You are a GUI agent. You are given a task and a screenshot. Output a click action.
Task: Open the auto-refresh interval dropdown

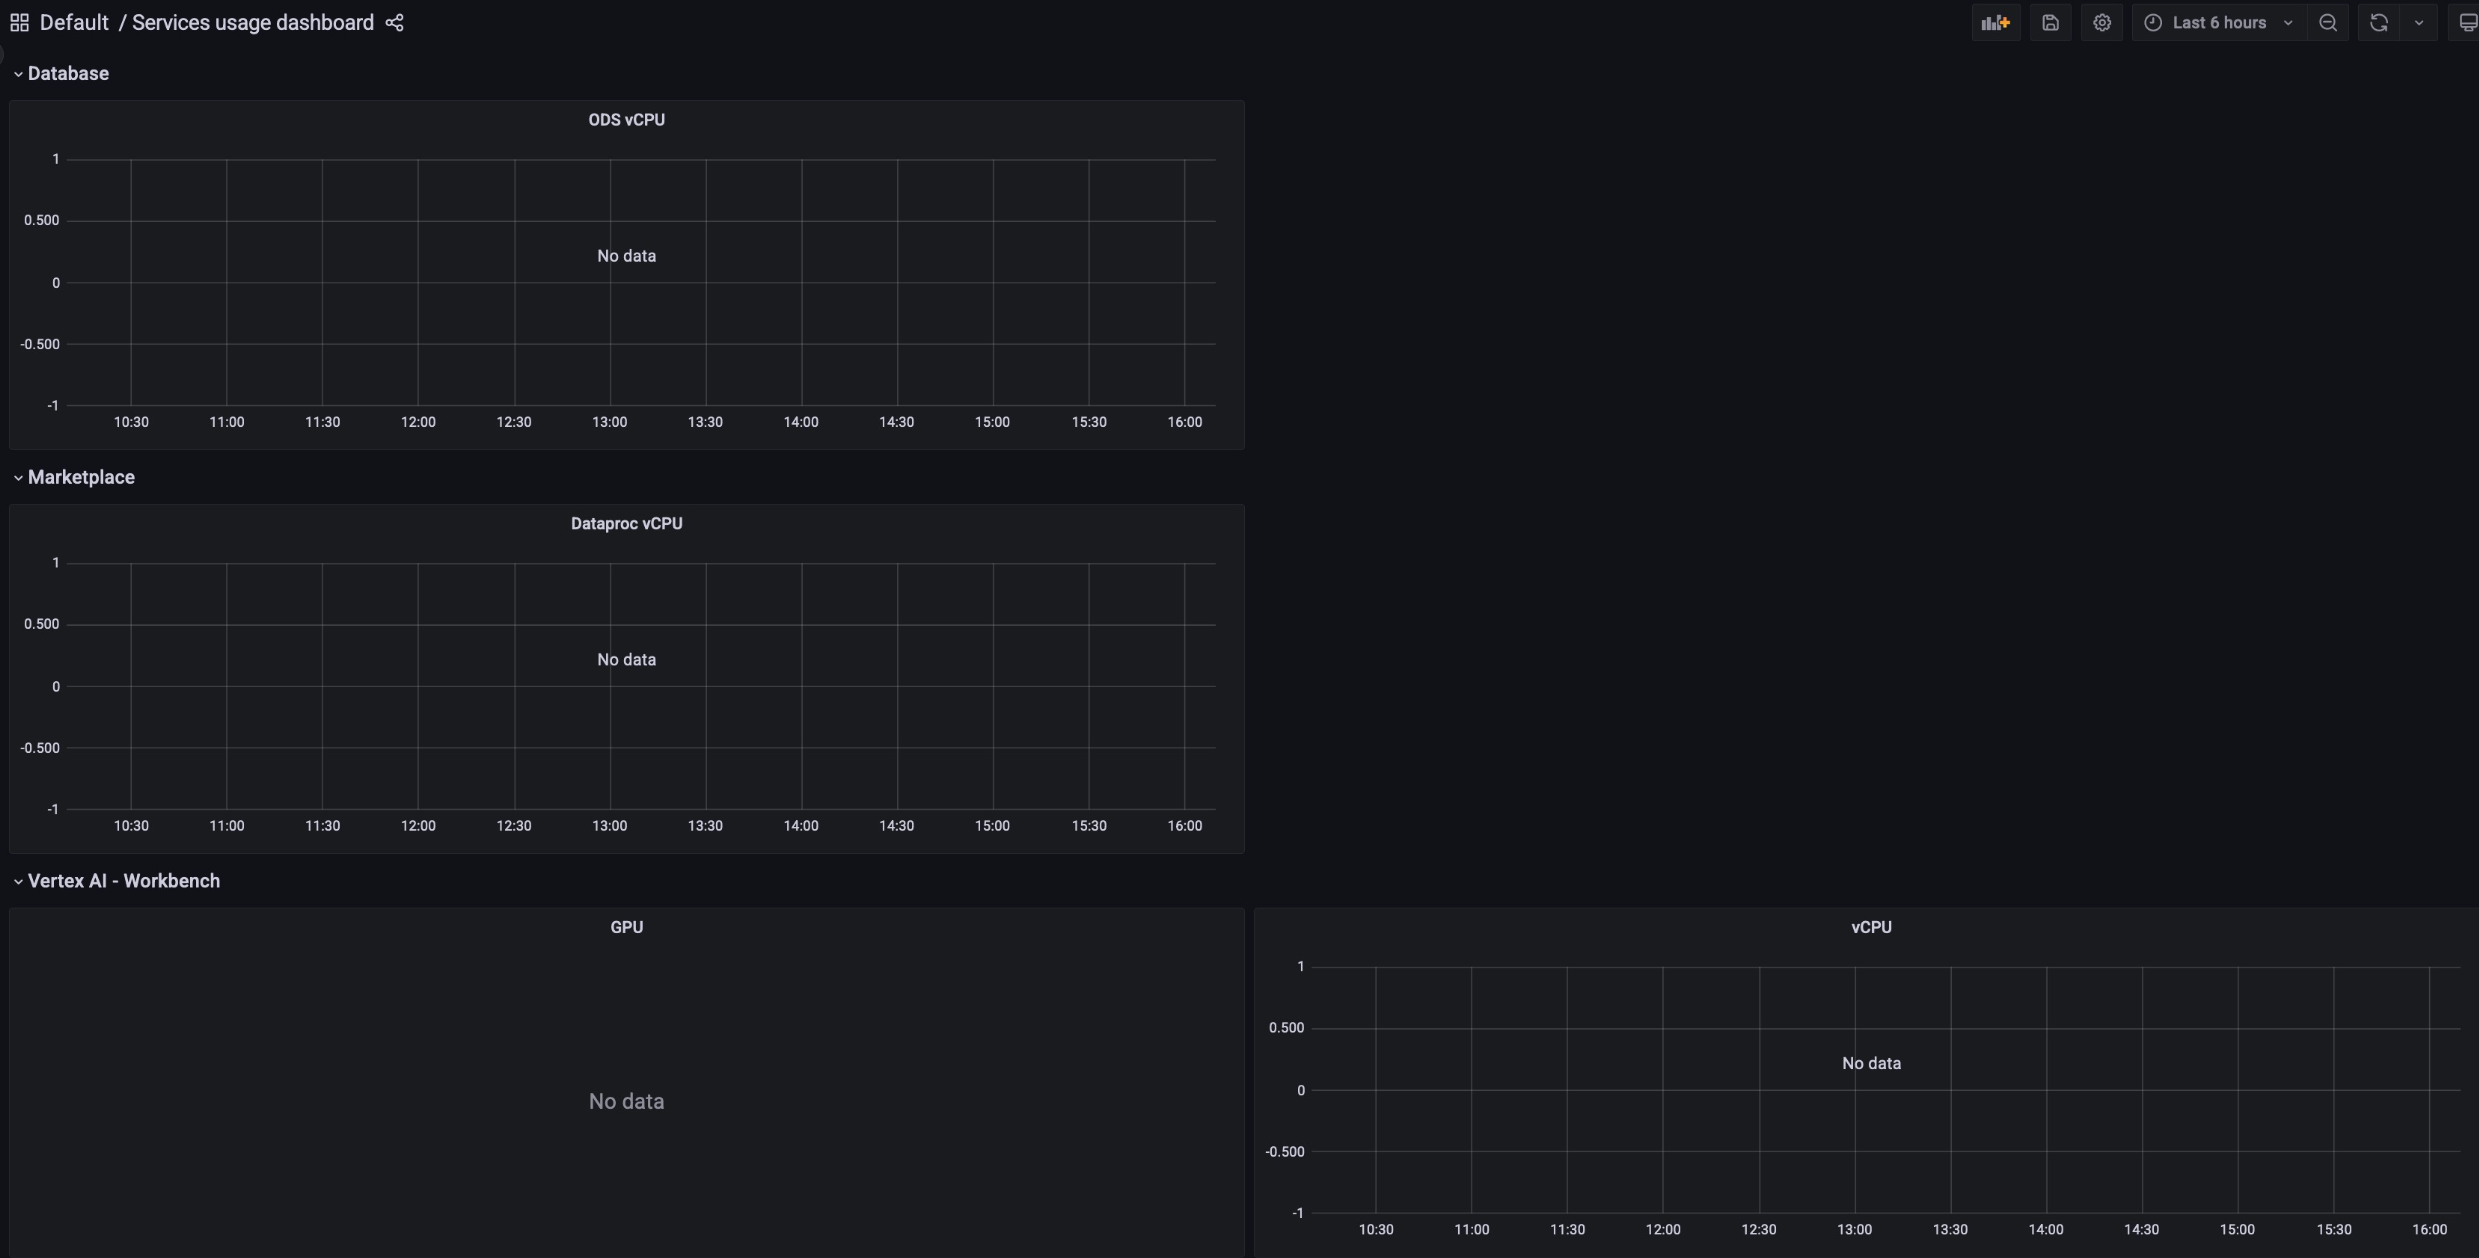[x=2419, y=22]
